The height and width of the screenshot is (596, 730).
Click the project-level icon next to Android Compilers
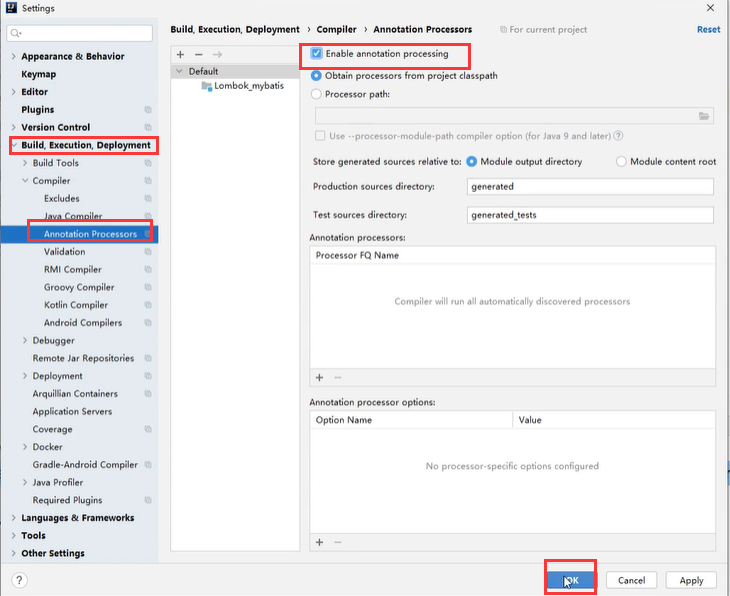(148, 323)
